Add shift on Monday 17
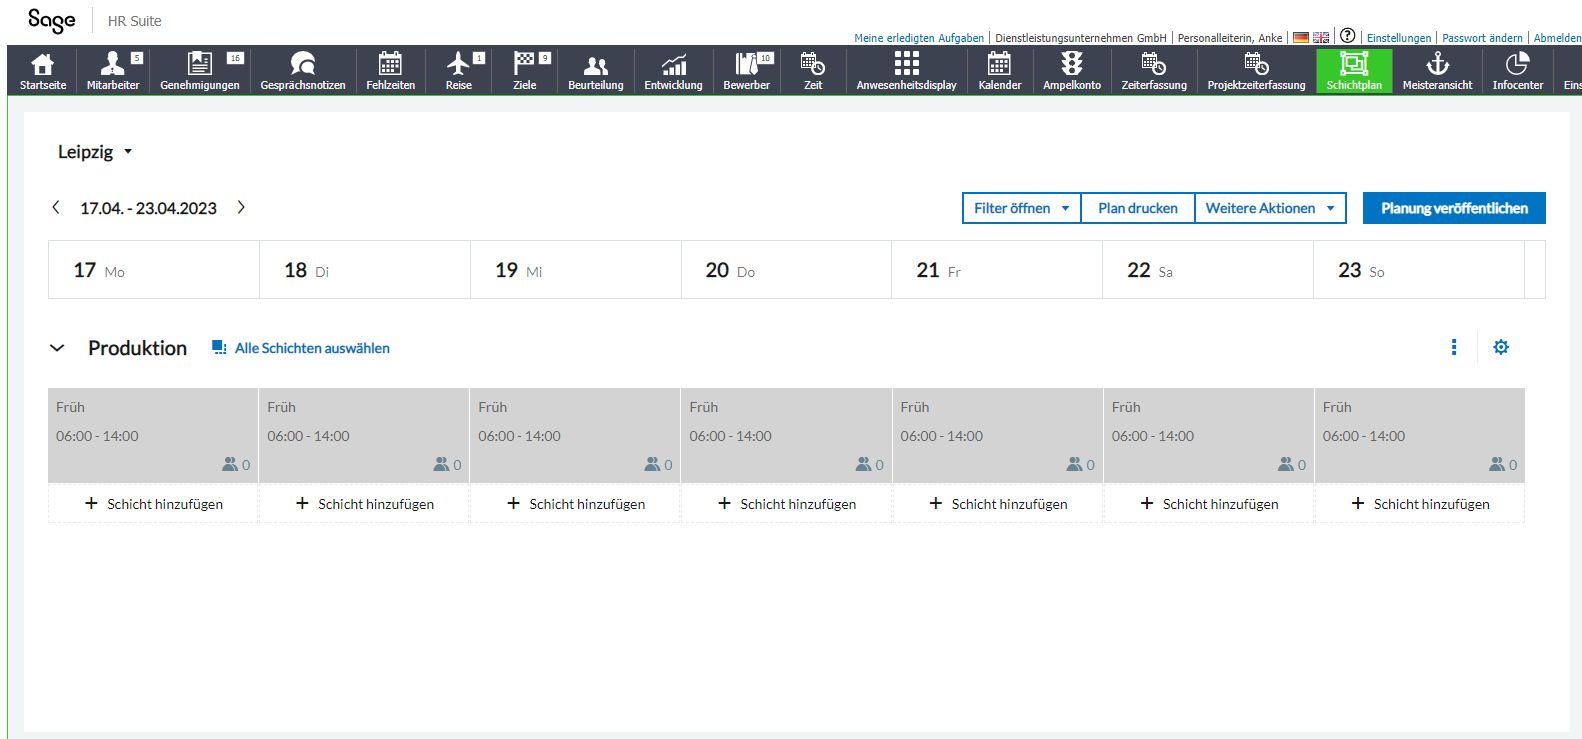This screenshot has width=1582, height=739. (x=153, y=504)
